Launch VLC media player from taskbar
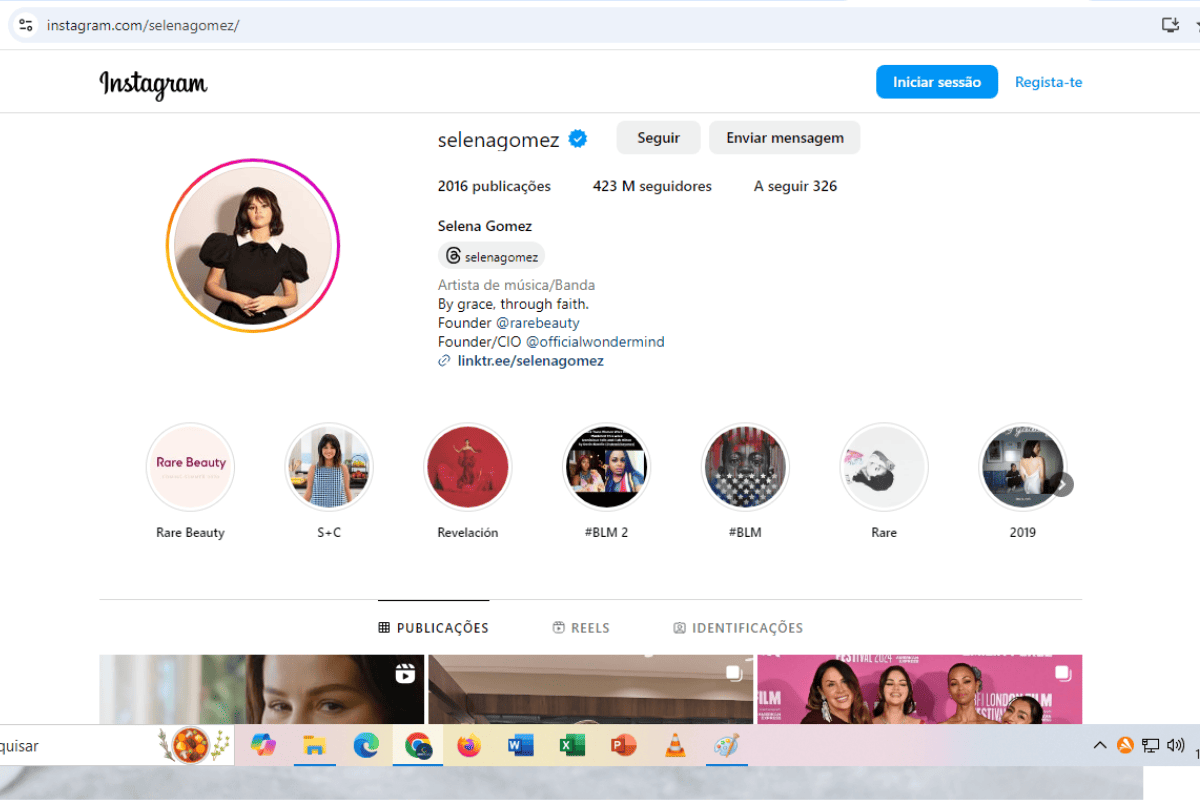This screenshot has width=1200, height=800. [x=675, y=745]
